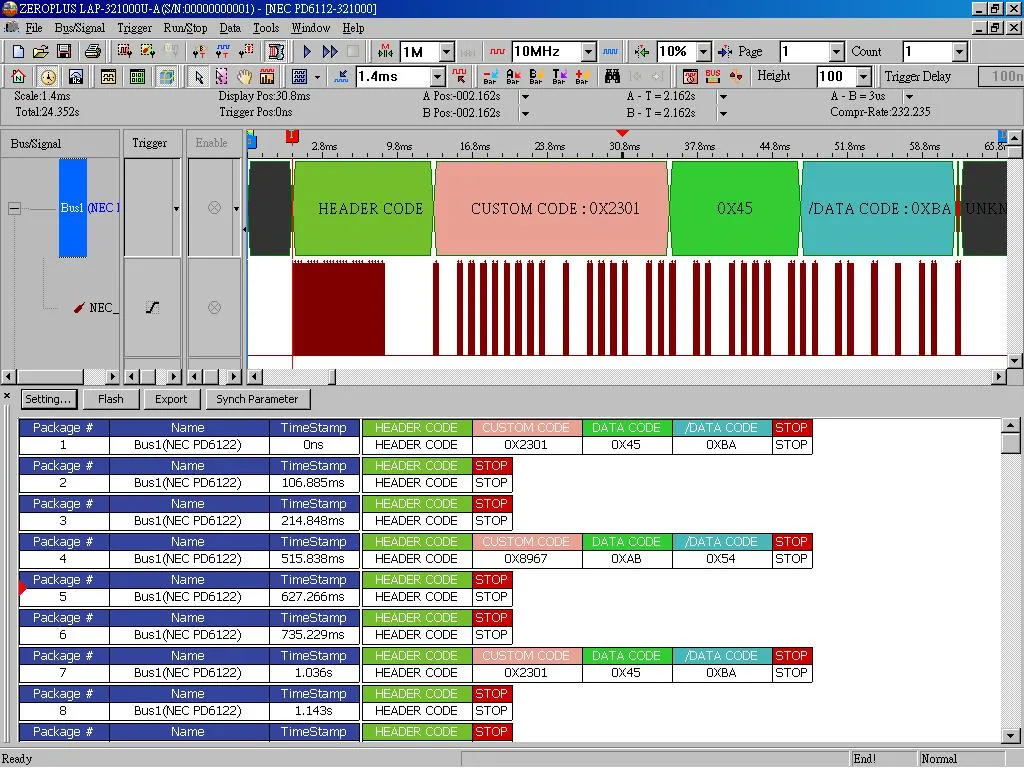
Task: Click the B Bar icon
Action: click(536, 76)
